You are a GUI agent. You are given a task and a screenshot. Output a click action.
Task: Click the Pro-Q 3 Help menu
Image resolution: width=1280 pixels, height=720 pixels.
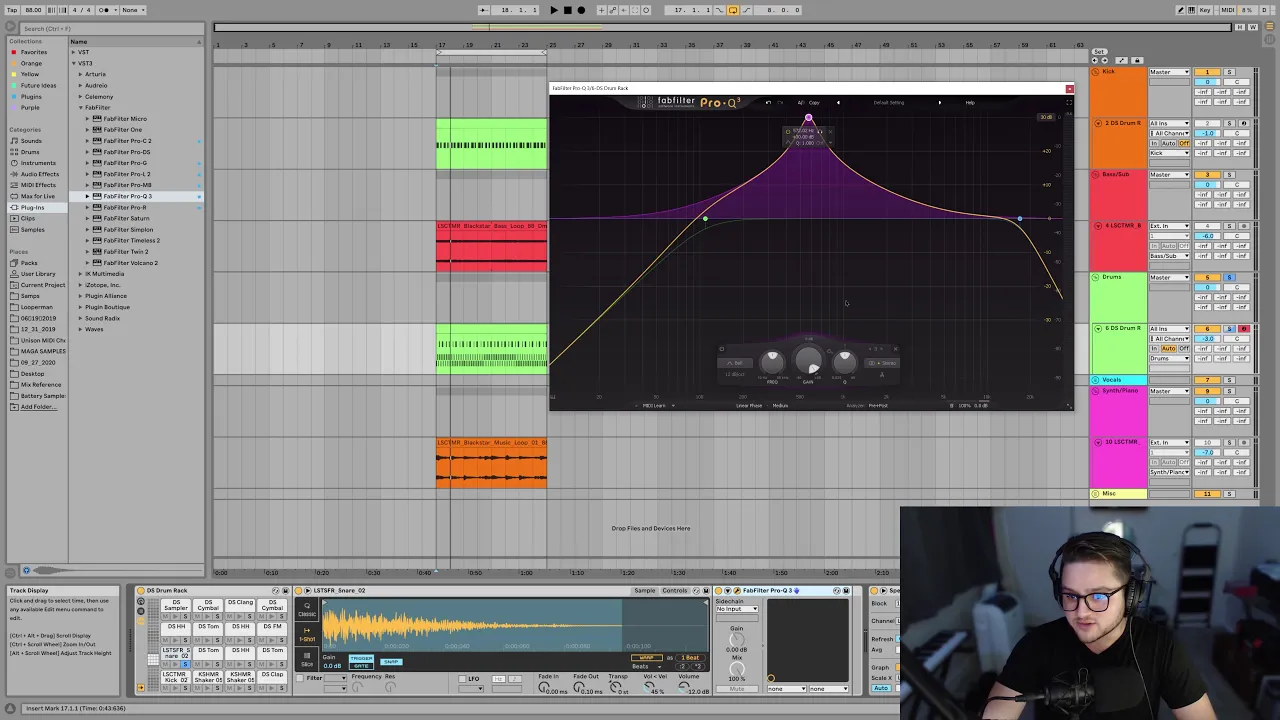coord(970,102)
